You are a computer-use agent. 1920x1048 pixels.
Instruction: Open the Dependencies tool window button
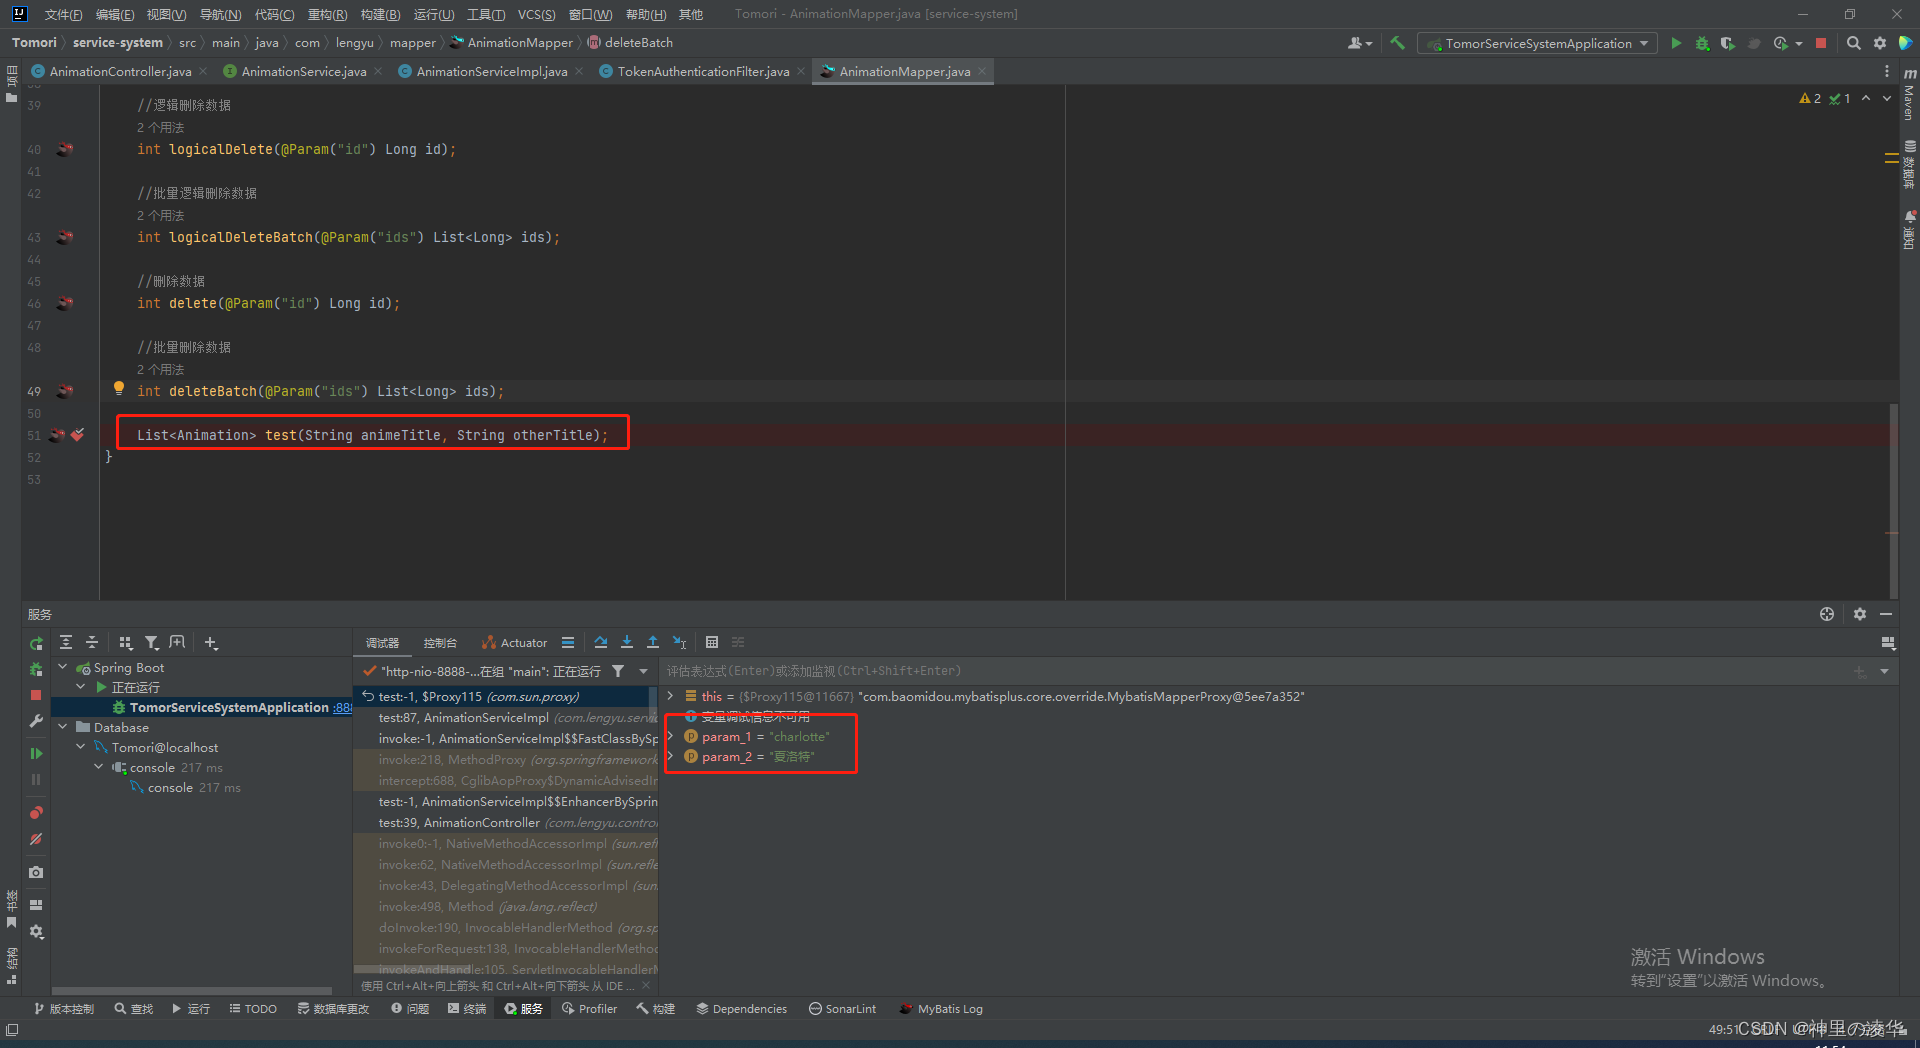coord(741,1009)
